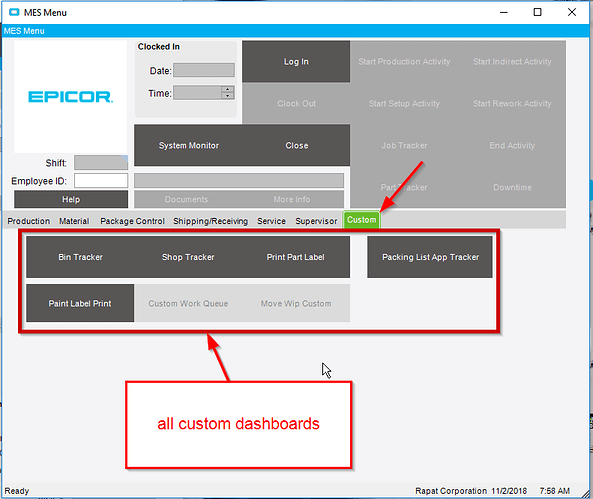Click the Epicor logo image

coord(70,96)
